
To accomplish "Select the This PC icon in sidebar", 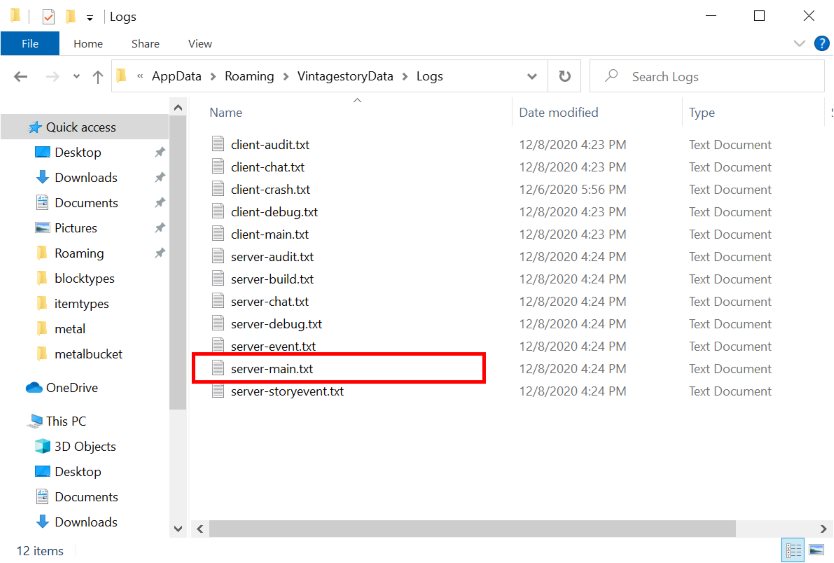I will click(38, 421).
